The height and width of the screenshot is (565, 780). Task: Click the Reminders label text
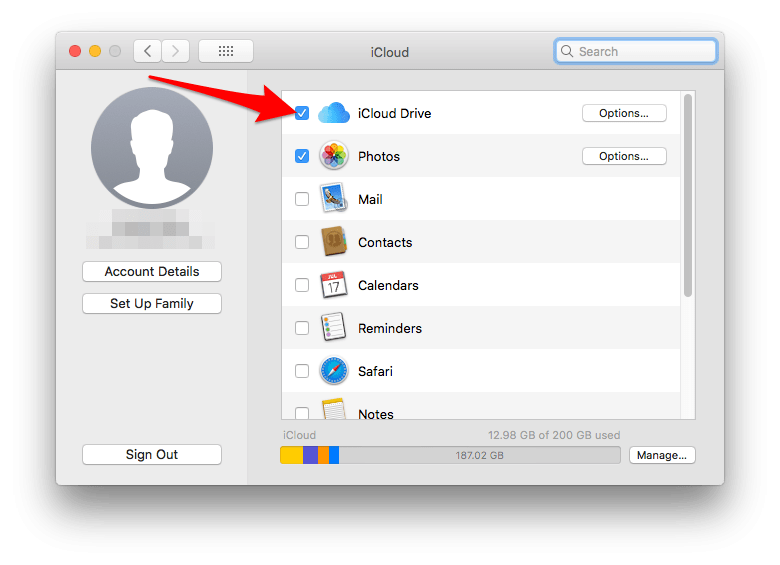(390, 328)
